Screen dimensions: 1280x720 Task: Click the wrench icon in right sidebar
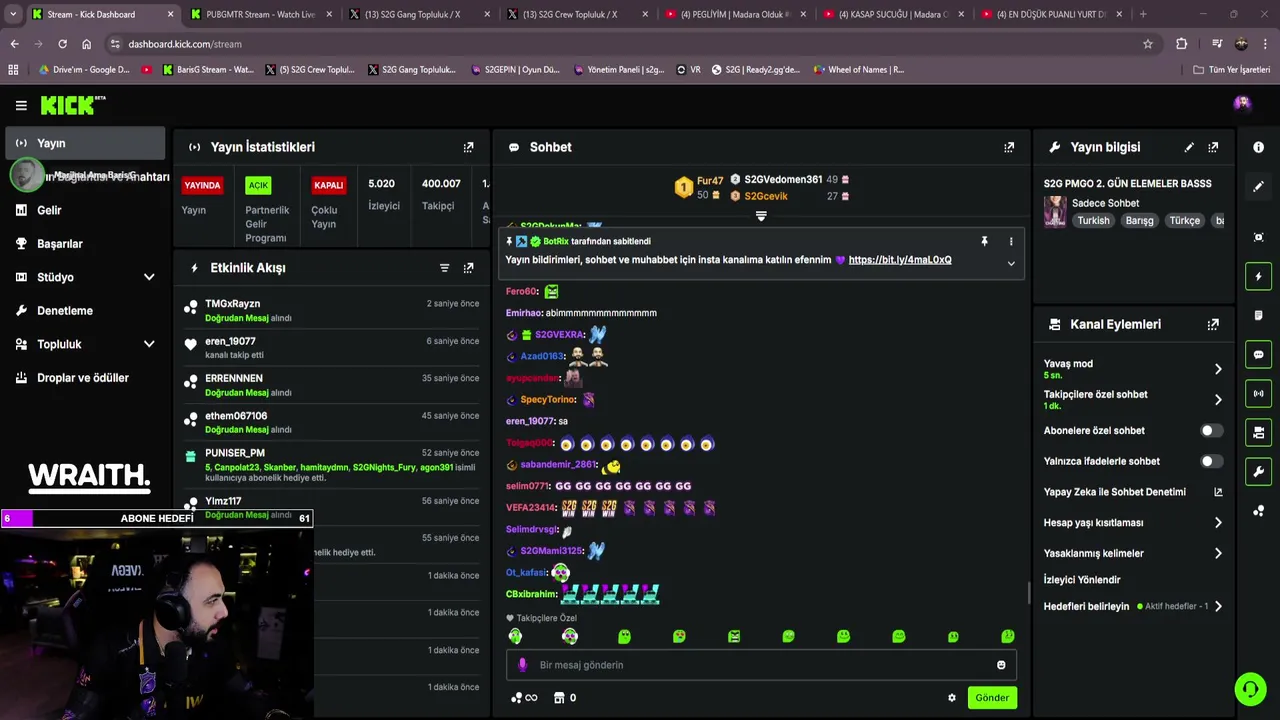pyautogui.click(x=1258, y=472)
